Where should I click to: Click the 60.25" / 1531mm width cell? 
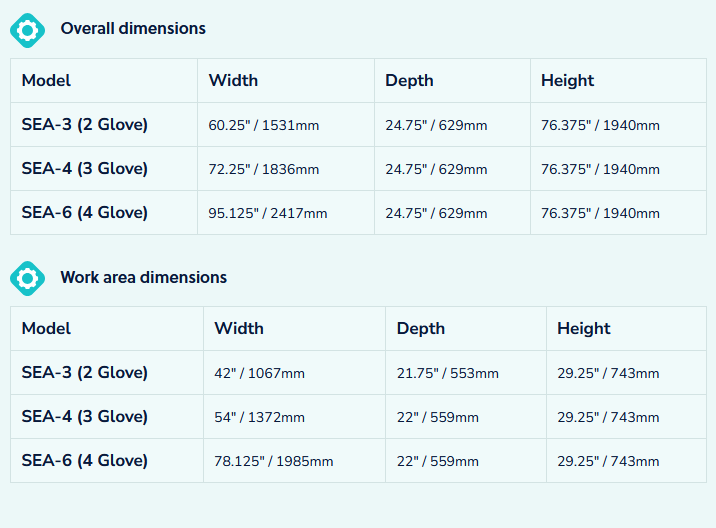(264, 126)
